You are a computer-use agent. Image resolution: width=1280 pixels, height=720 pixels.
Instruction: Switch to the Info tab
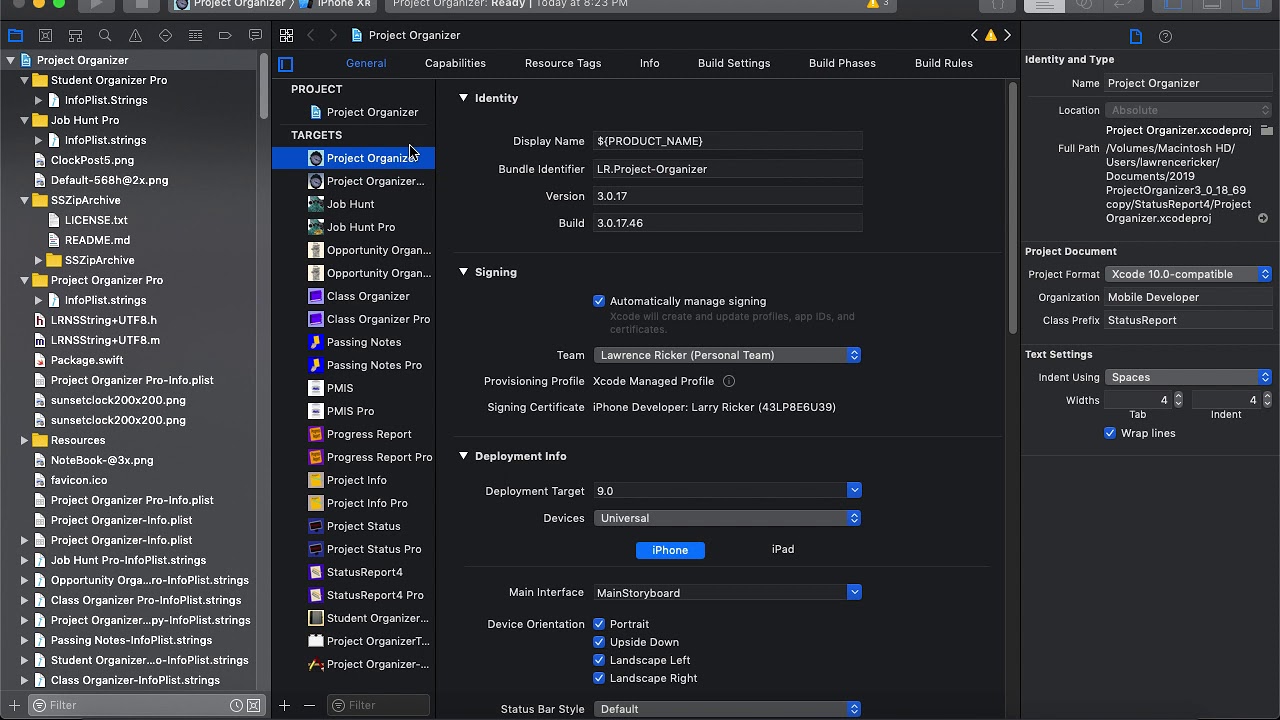[x=650, y=63]
